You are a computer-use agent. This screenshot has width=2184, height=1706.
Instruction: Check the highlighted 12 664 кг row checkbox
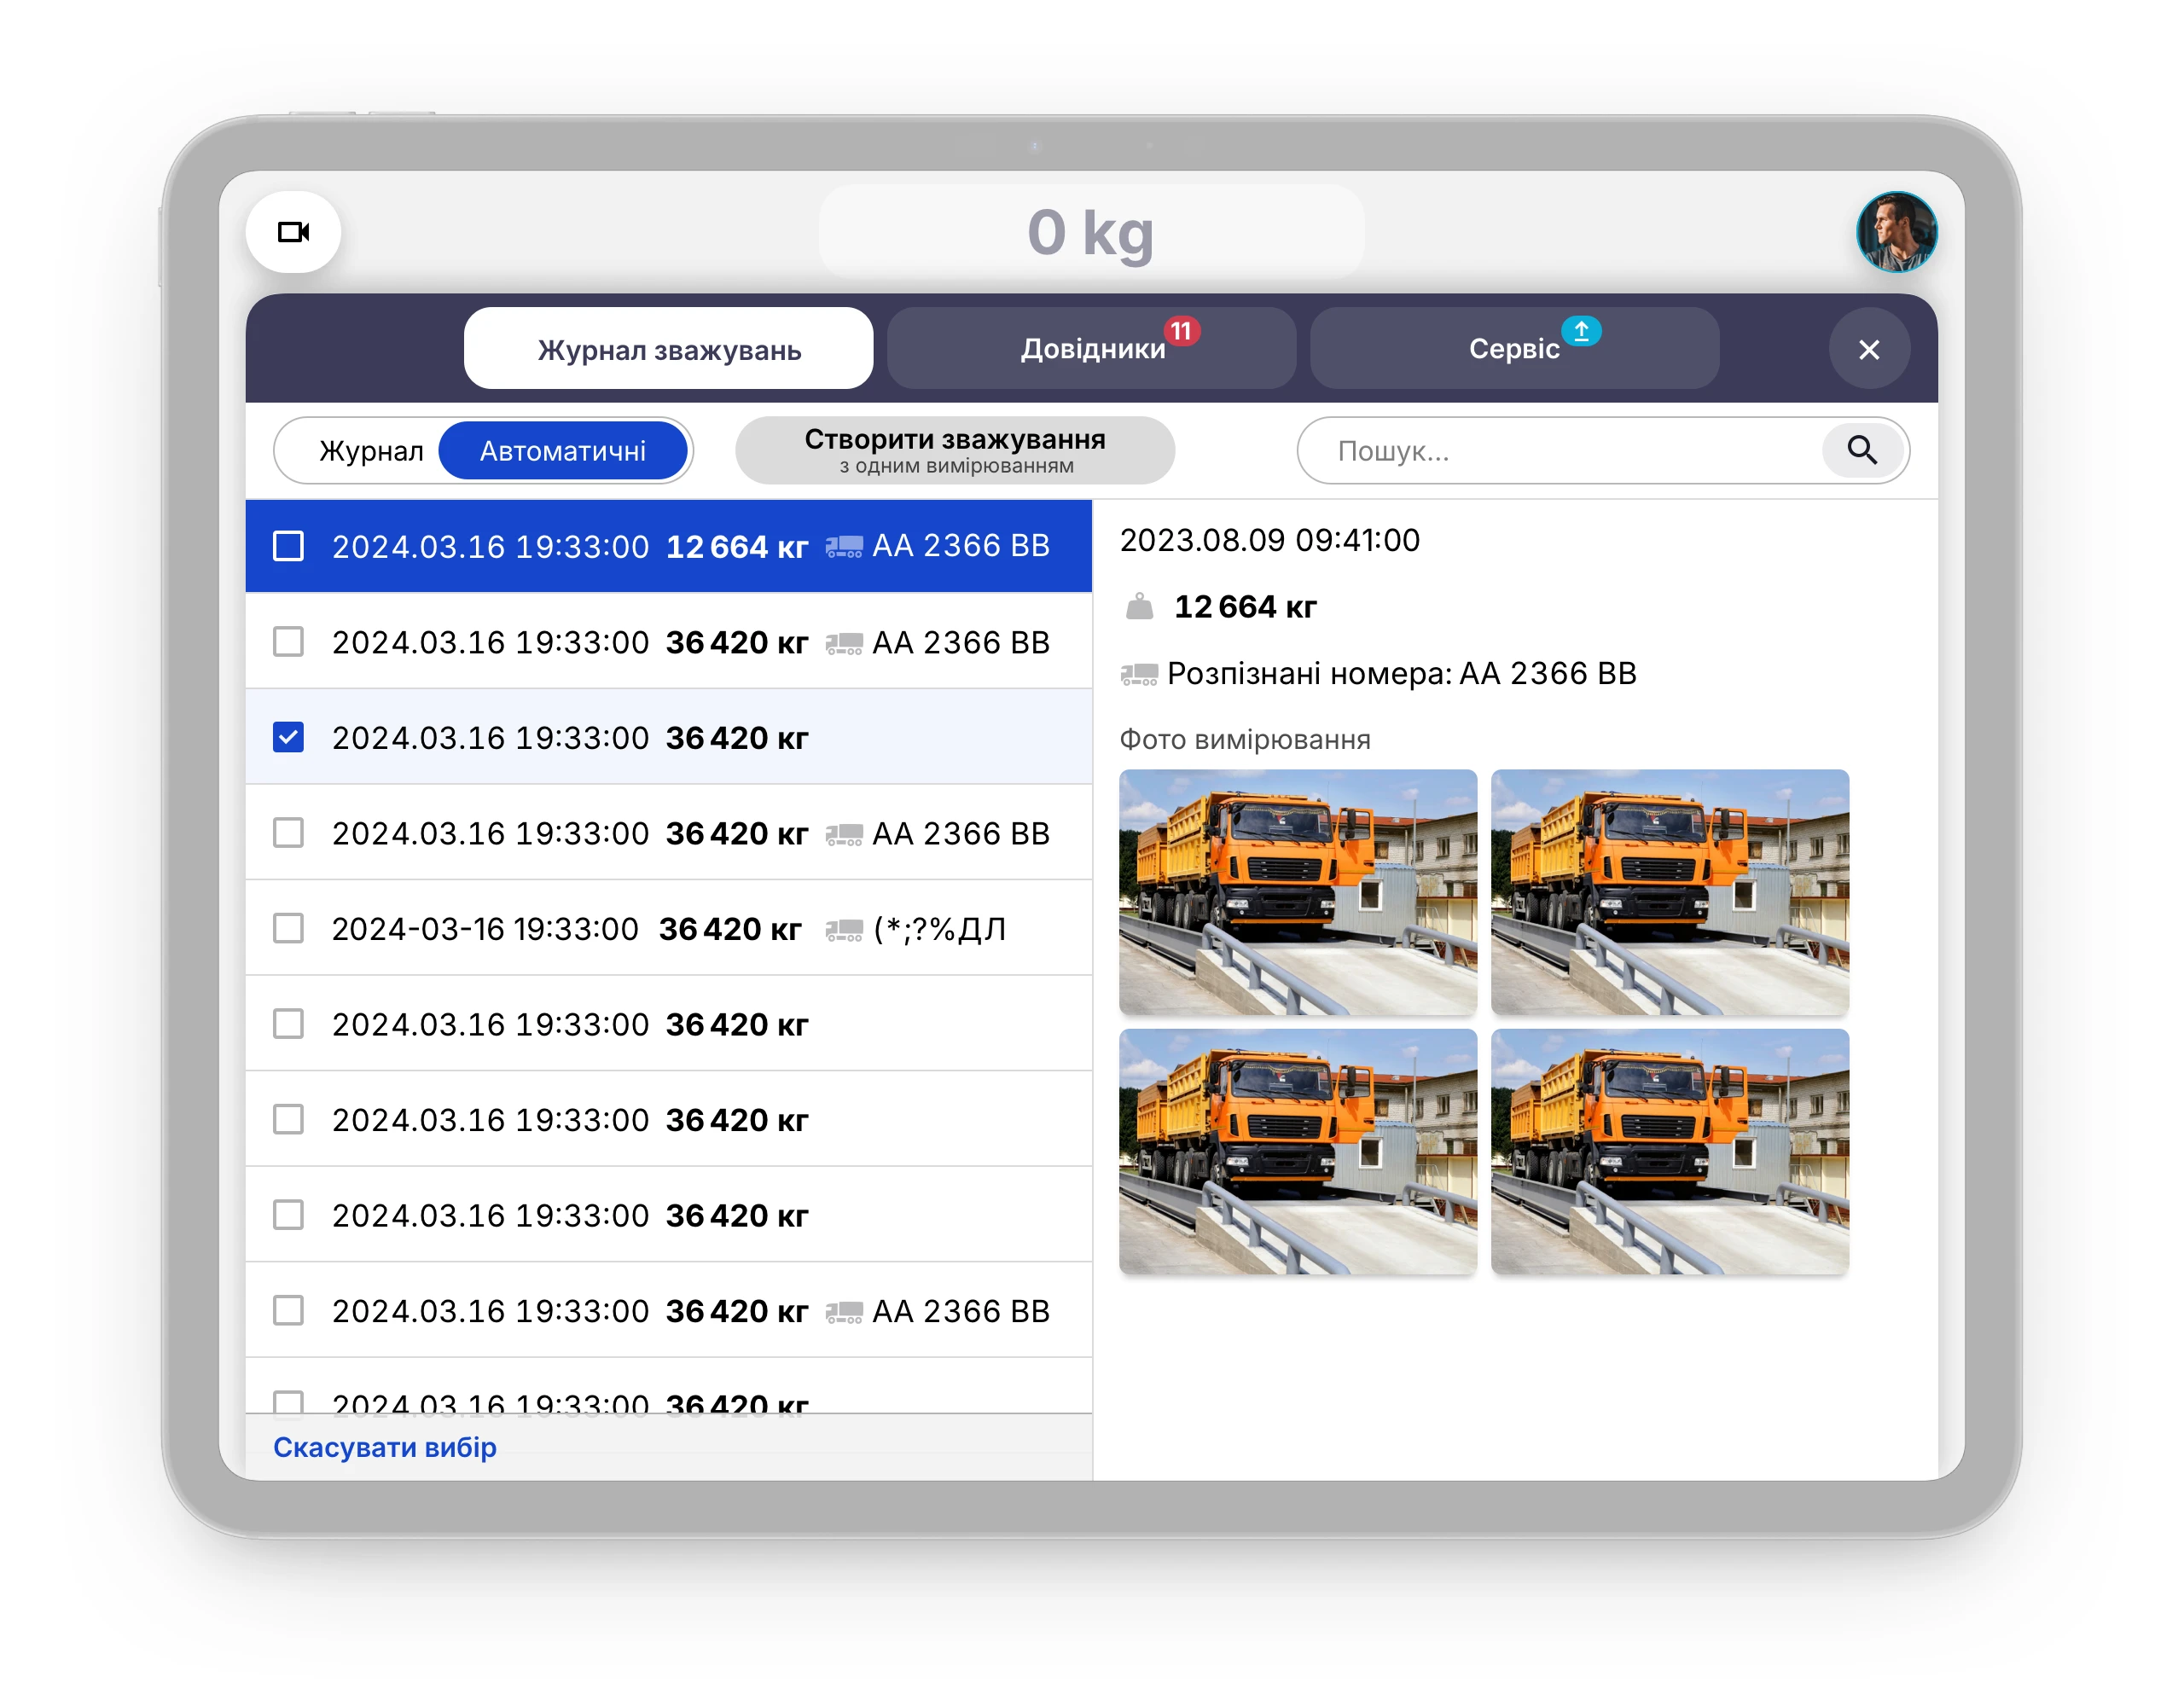(288, 547)
